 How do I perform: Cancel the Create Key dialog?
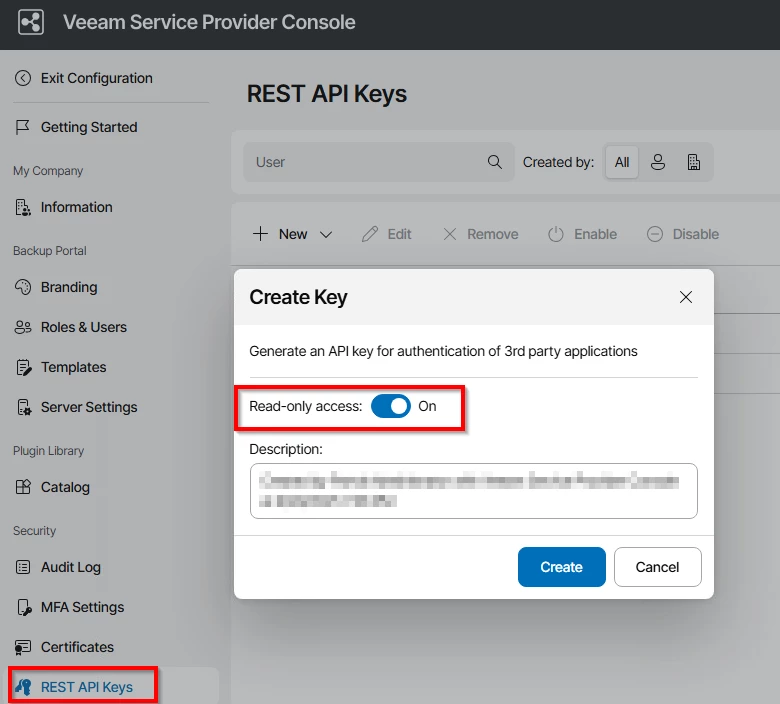[657, 567]
